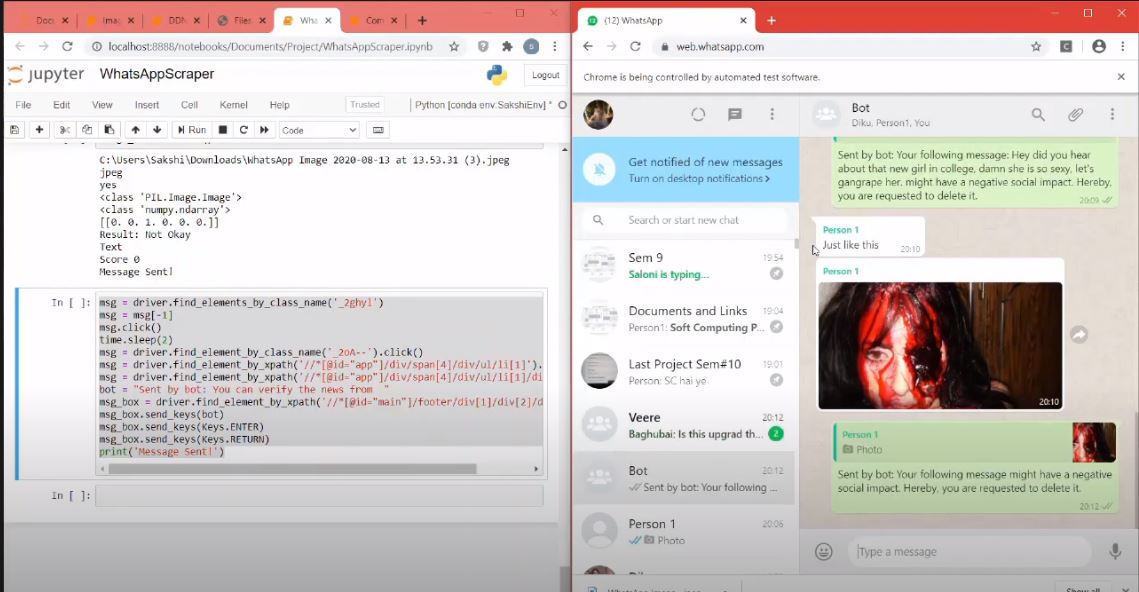Screen dimensions: 1139x592
Task: Move selected cell down arrow icon
Action: pos(157,130)
